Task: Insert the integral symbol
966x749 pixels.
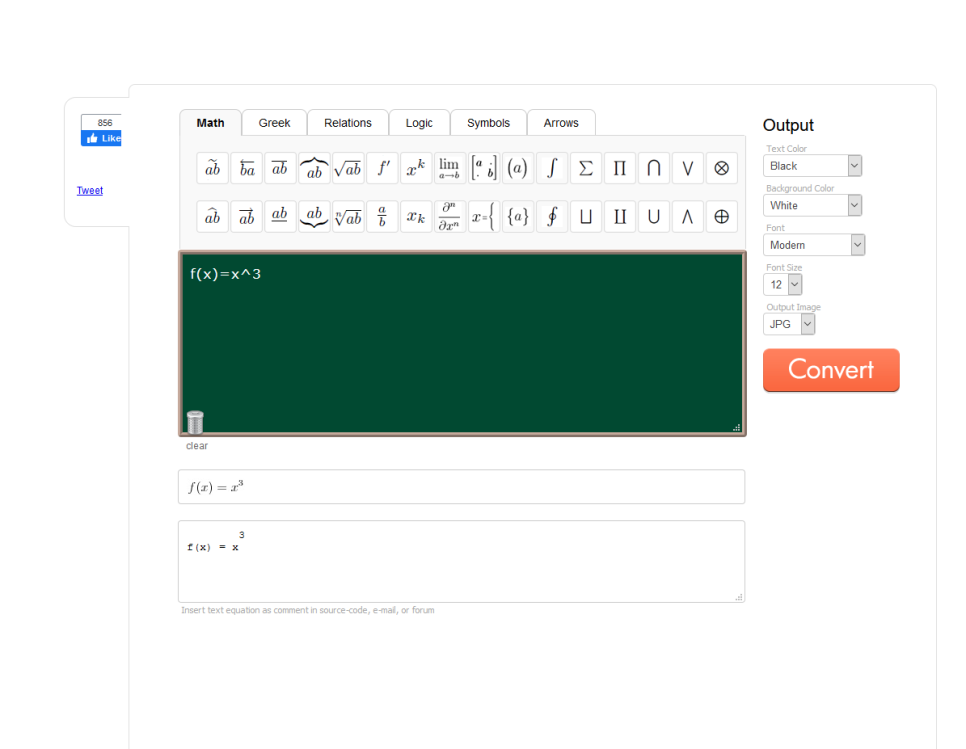Action: coord(552,168)
